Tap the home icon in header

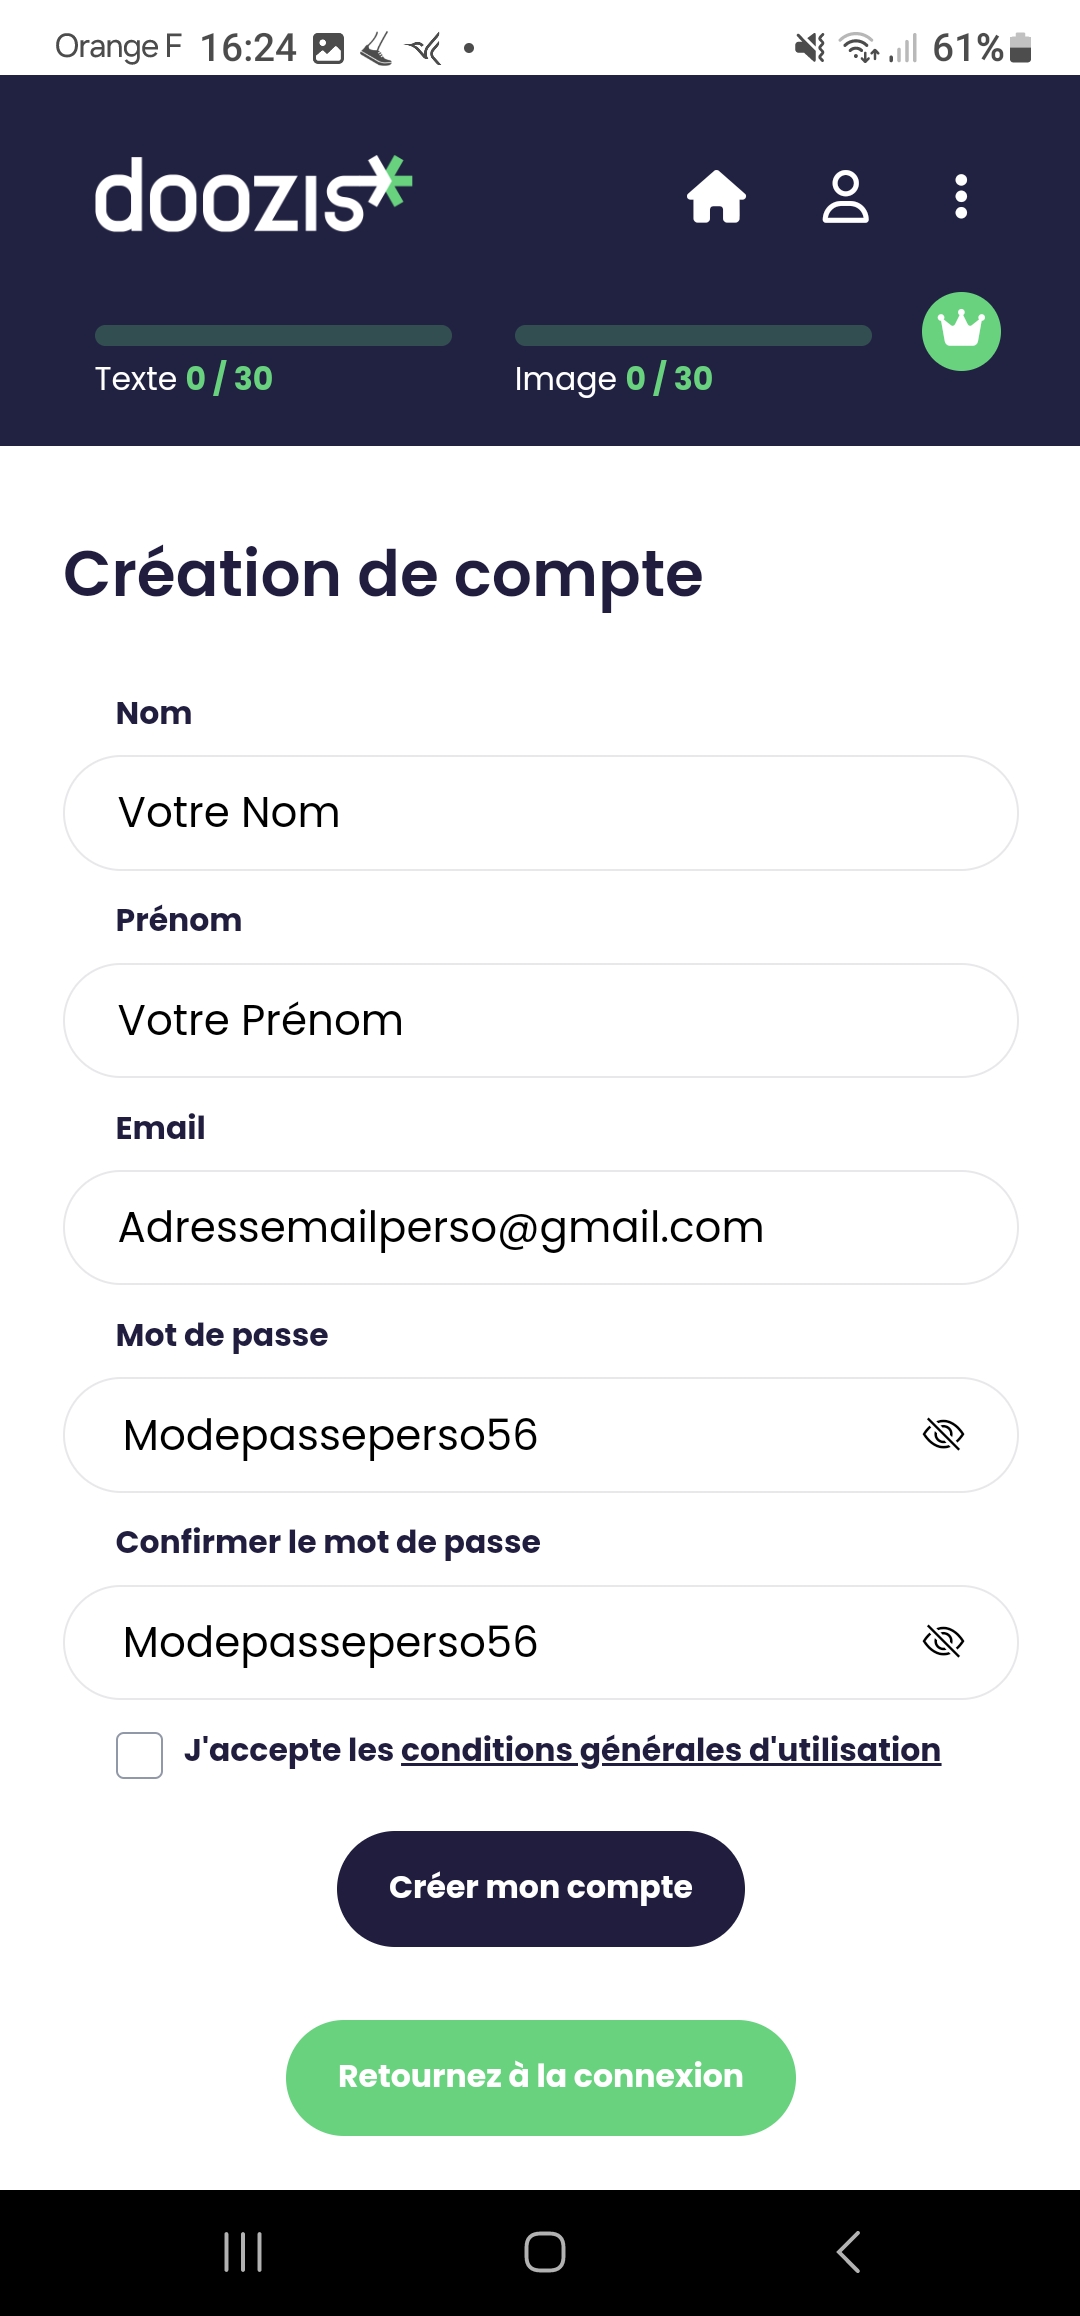point(717,196)
